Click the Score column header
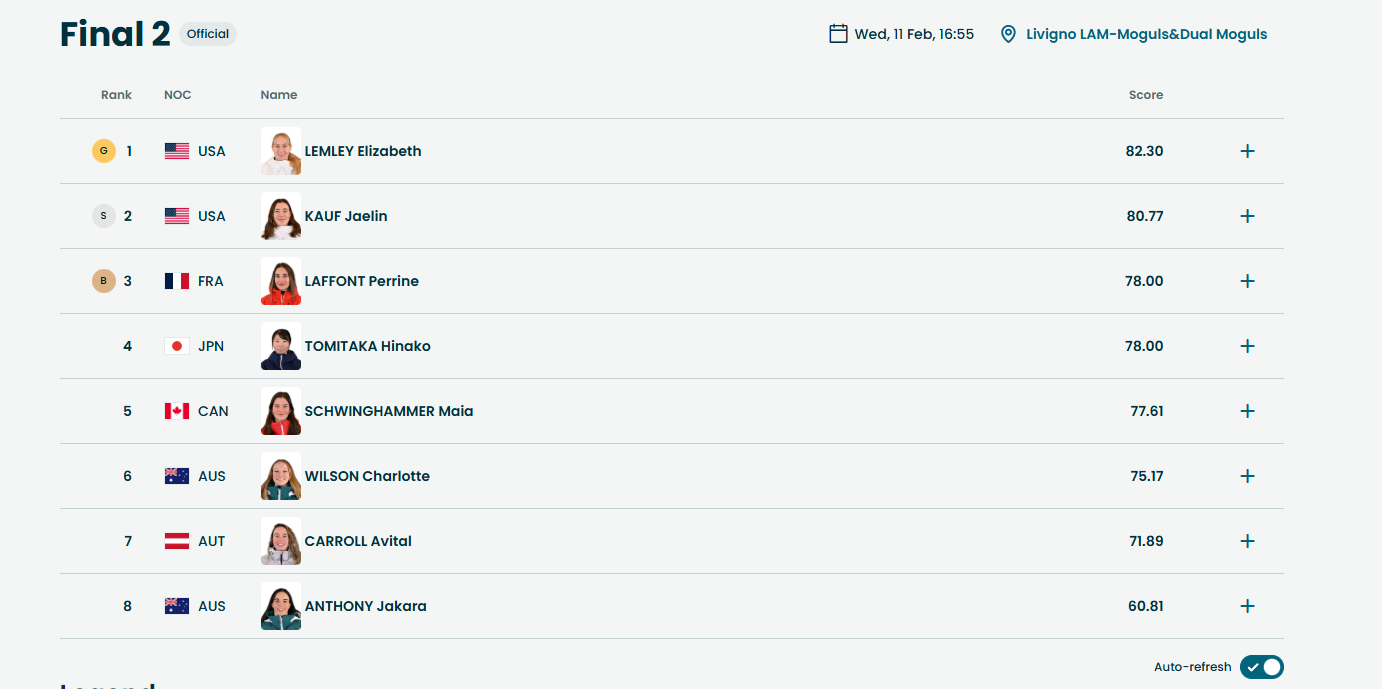 point(1145,95)
